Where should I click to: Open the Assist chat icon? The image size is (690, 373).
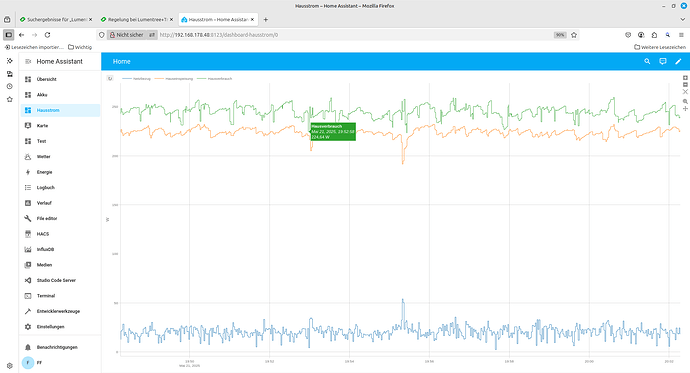click(663, 62)
